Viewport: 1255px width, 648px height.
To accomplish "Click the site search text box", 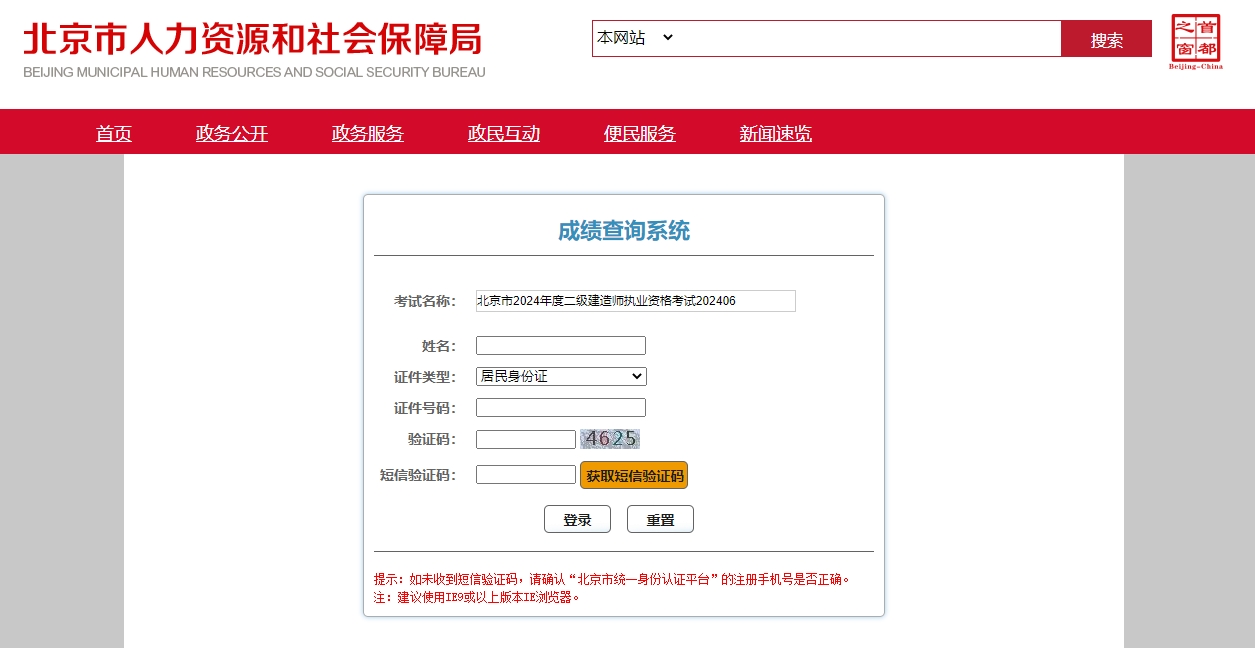I will (868, 39).
